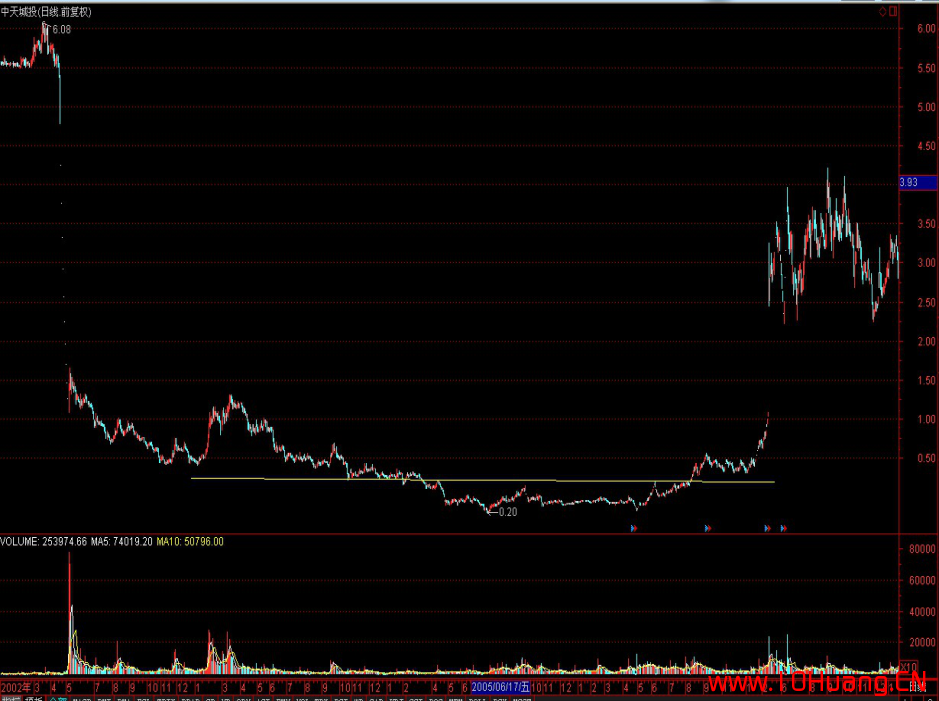Click the 6.00 price axis value
This screenshot has width=939, height=701.
pyautogui.click(x=926, y=29)
